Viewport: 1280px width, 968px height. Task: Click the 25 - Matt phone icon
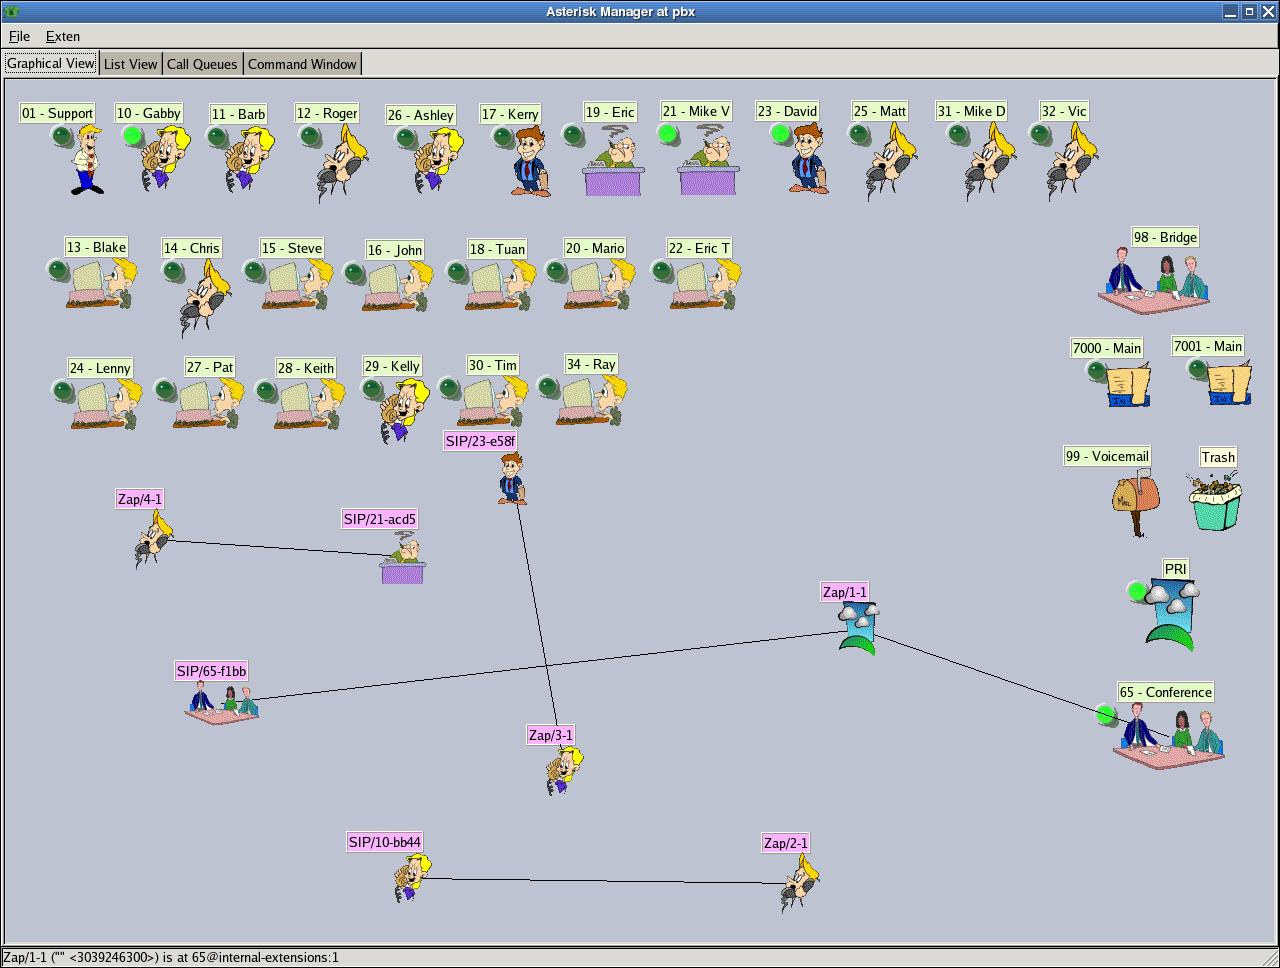tap(892, 160)
